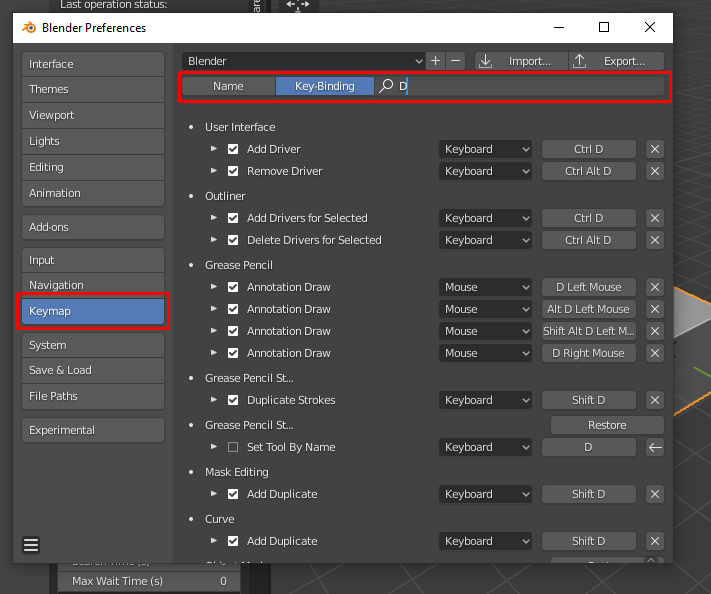Open the Experimental preferences tab
The height and width of the screenshot is (594, 711).
click(93, 430)
